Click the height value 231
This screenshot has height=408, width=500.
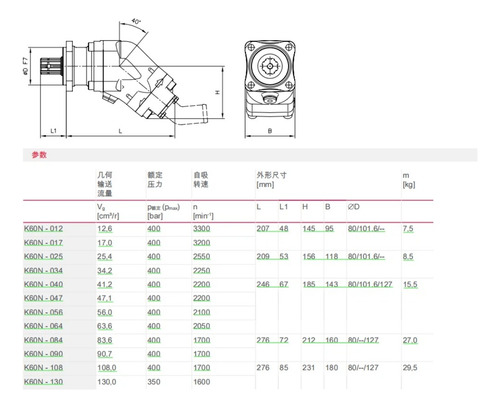pyautogui.click(x=309, y=368)
